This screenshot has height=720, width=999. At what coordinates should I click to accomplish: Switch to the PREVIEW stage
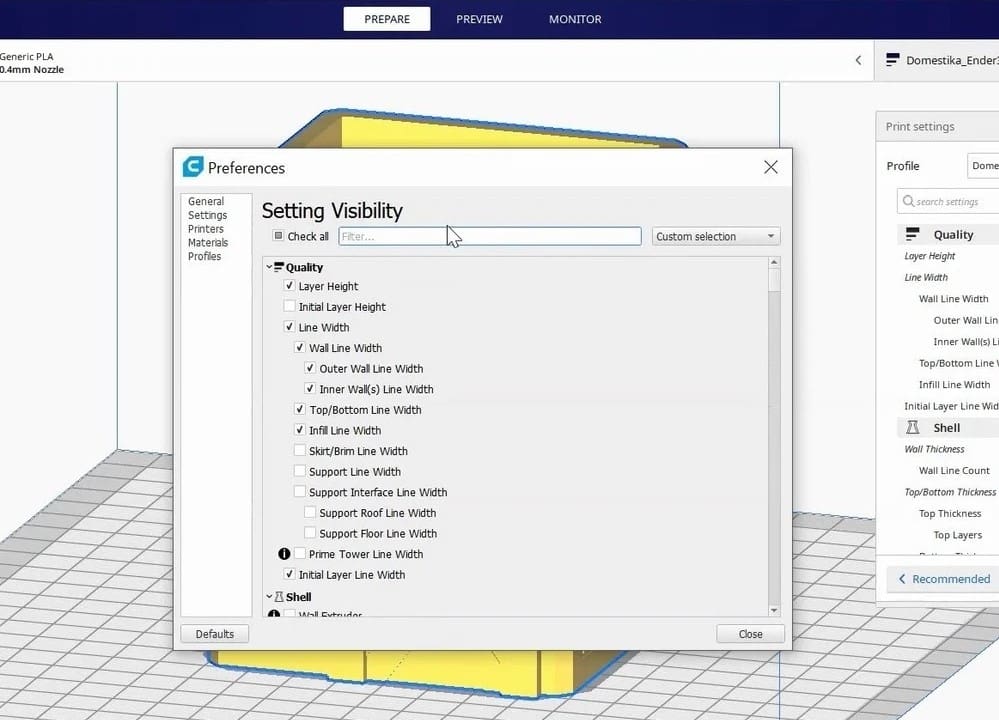tap(479, 19)
